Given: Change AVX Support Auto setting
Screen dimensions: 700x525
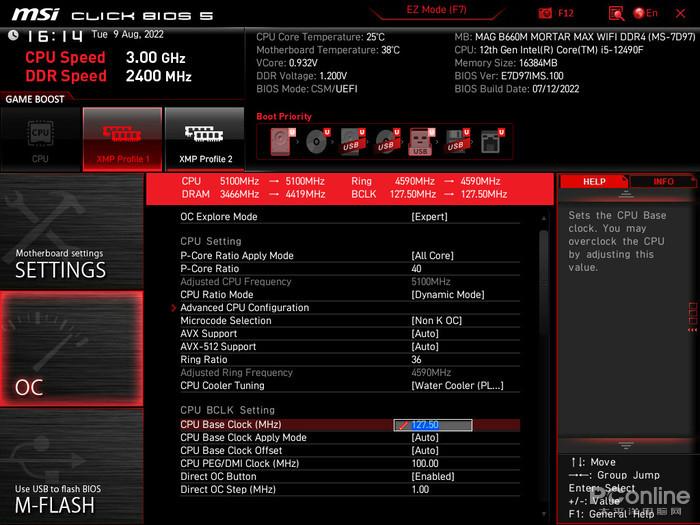Looking at the screenshot, I should pos(425,333).
